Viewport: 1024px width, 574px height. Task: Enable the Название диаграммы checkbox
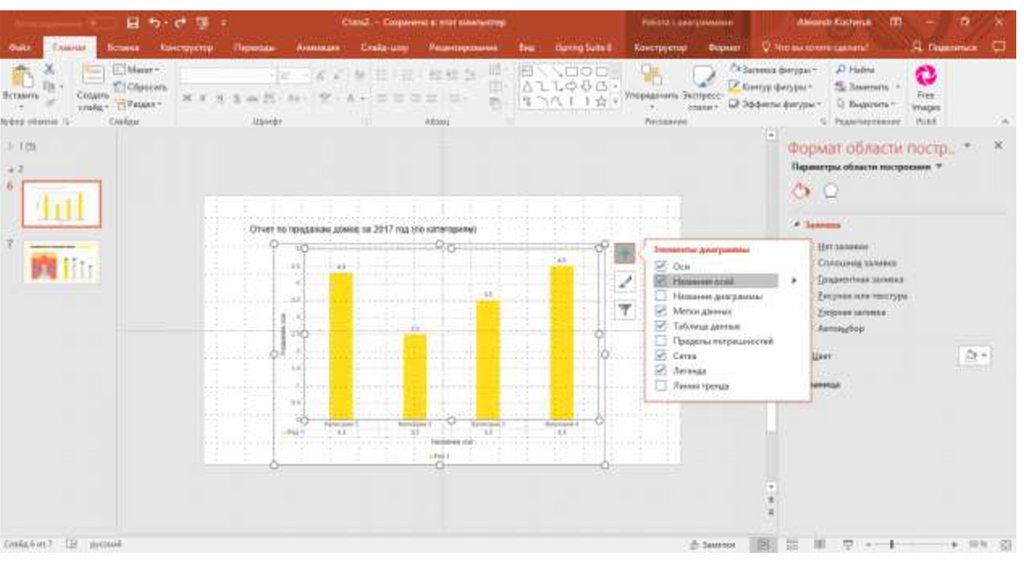click(x=660, y=296)
